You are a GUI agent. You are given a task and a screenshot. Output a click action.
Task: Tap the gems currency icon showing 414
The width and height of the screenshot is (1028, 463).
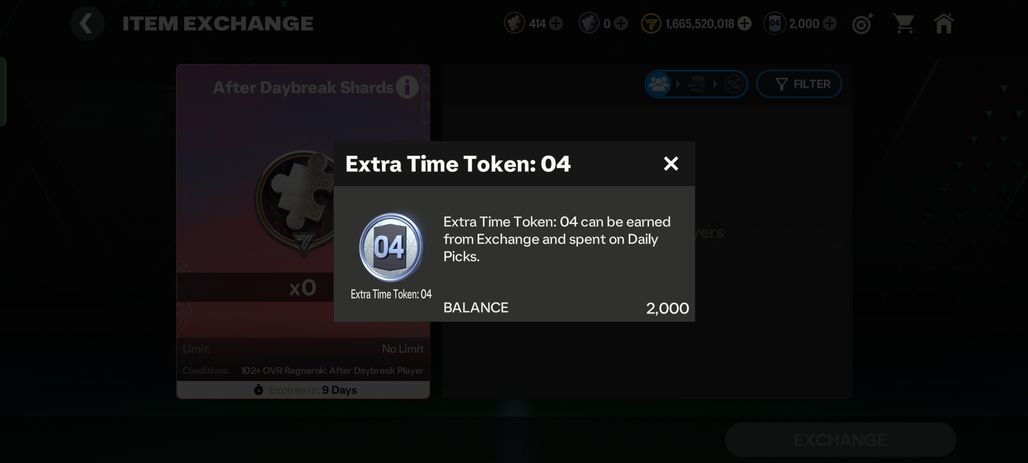(x=515, y=24)
